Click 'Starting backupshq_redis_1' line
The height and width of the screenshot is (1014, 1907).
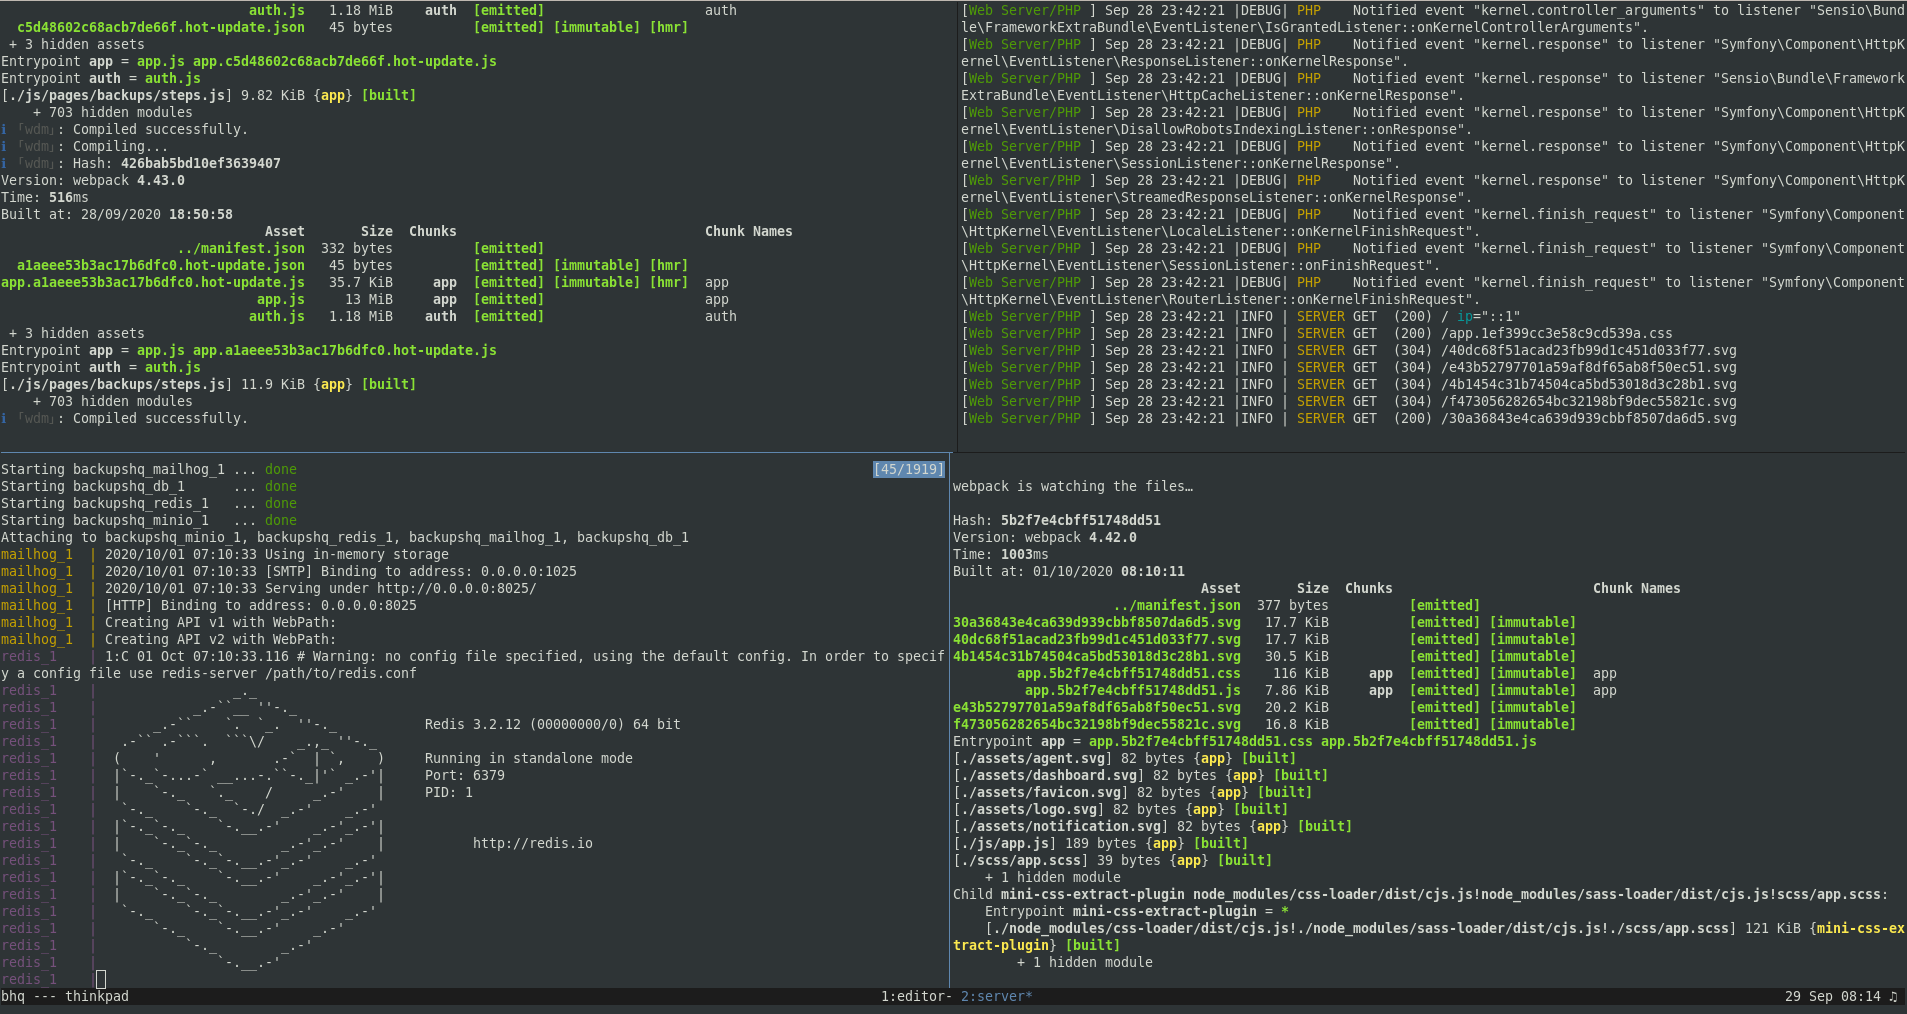click(149, 503)
